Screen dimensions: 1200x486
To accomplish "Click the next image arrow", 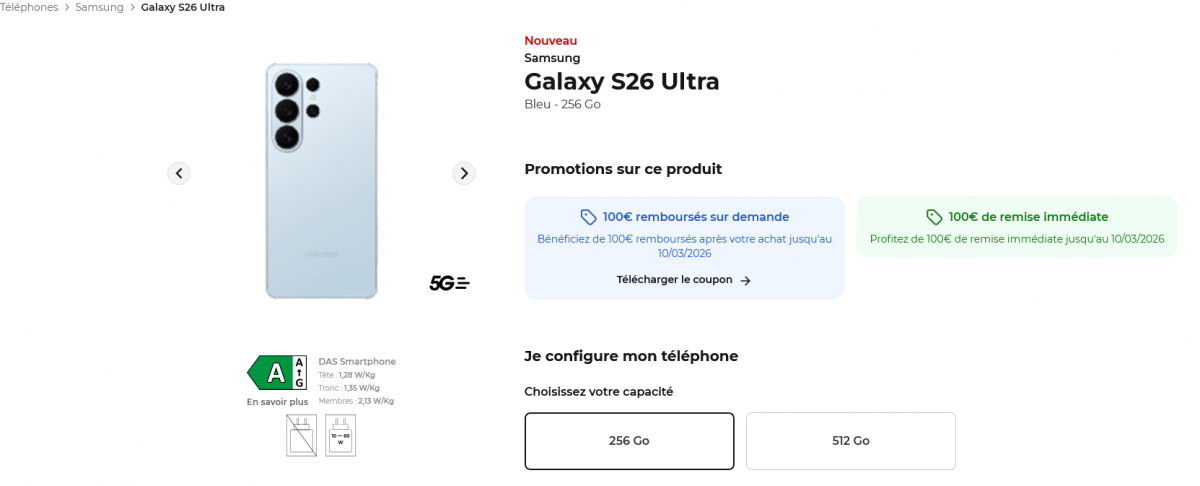I will [x=463, y=173].
